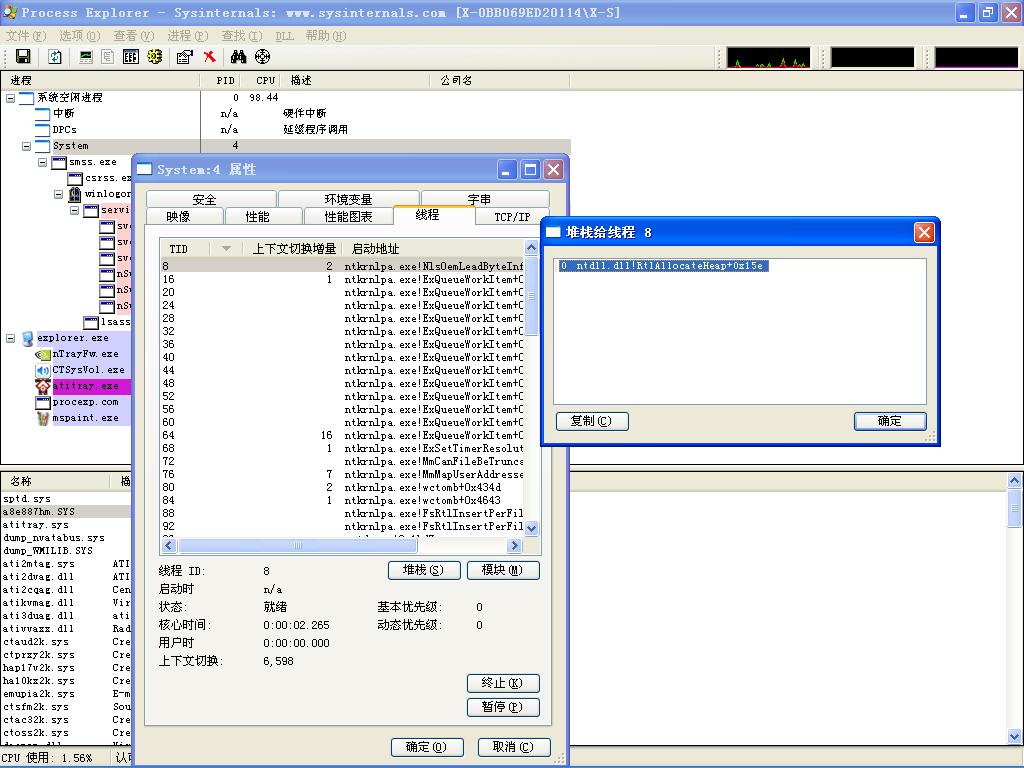
Task: Click the crosshair Find Window target icon
Action: point(262,57)
